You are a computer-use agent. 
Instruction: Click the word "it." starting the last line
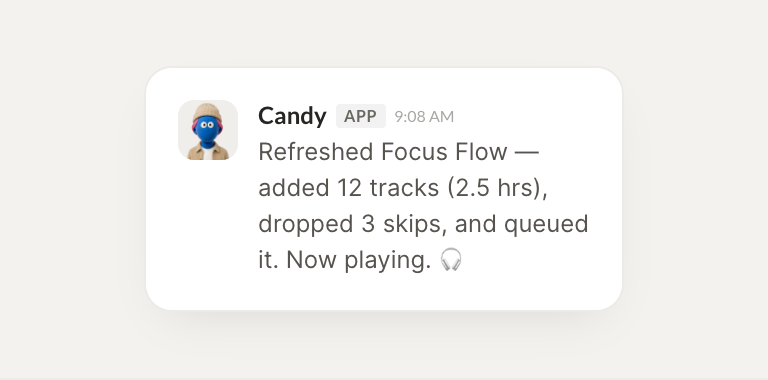(268, 260)
